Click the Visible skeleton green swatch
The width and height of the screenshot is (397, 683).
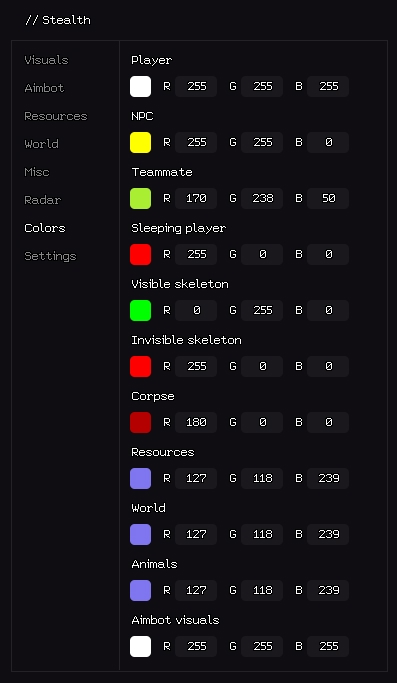[x=140, y=311]
